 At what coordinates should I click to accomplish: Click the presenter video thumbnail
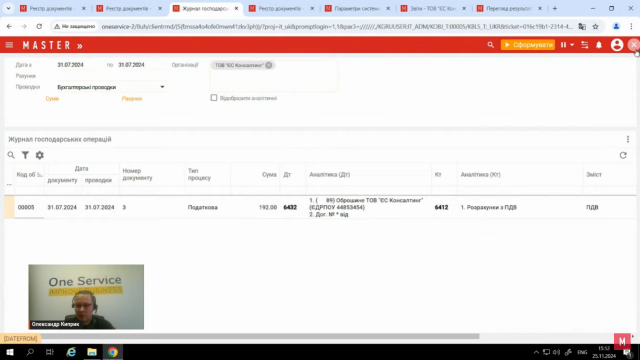point(86,297)
